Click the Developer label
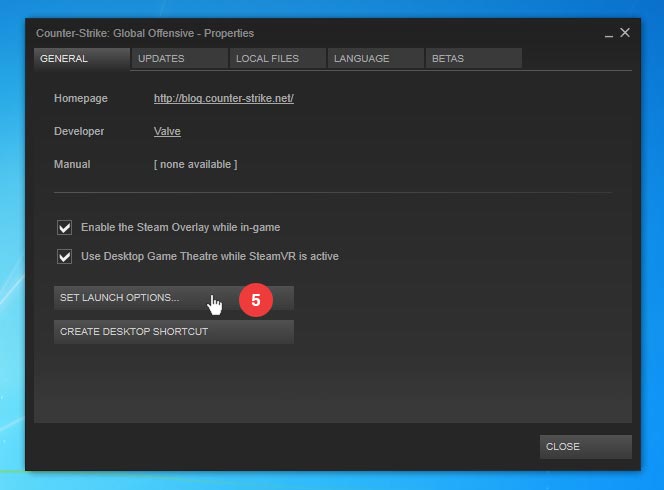This screenshot has height=490, width=664. (79, 131)
